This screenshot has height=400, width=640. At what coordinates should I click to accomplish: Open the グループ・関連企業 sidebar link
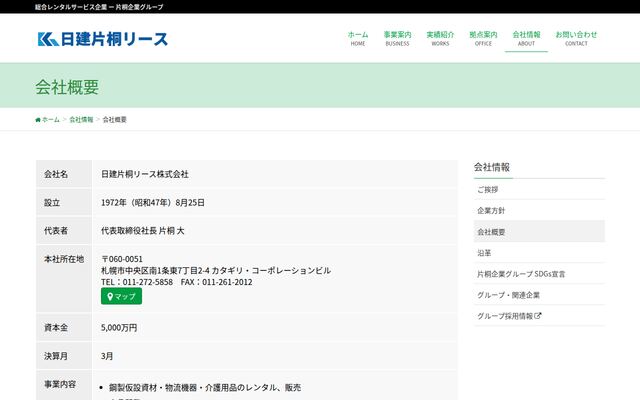[539, 295]
